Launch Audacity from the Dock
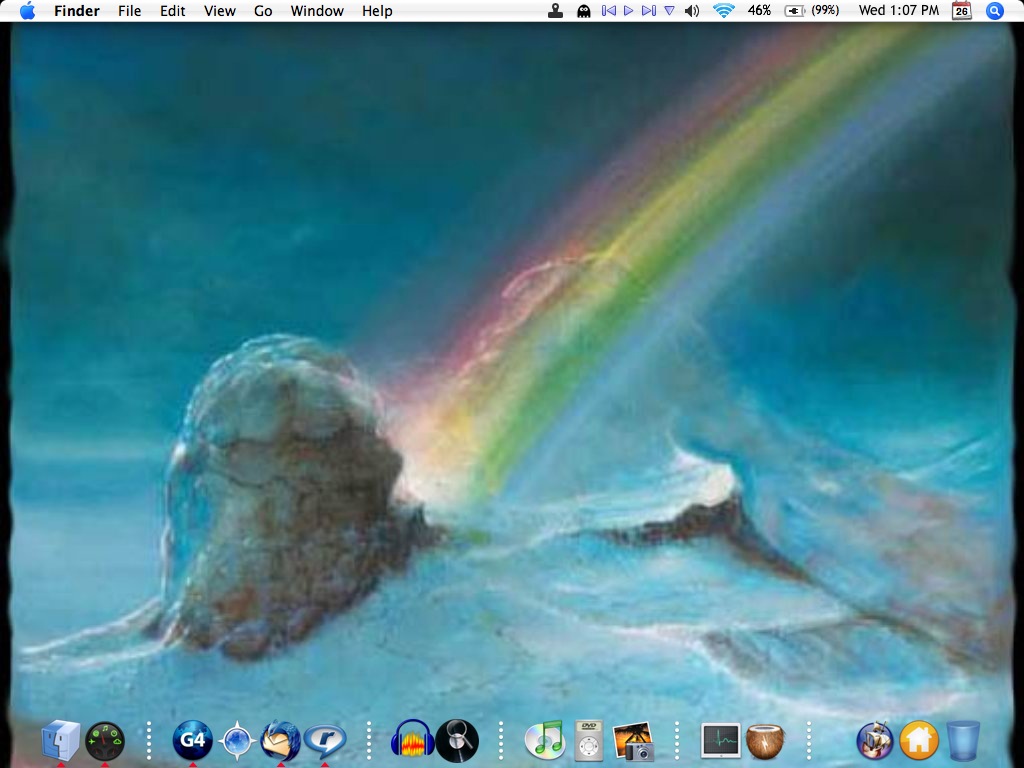 pos(413,740)
